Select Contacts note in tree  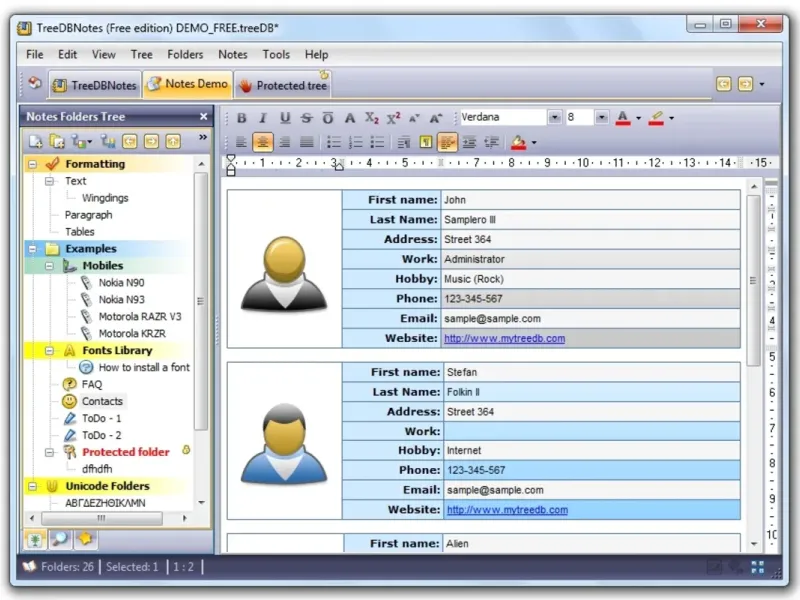tap(102, 402)
